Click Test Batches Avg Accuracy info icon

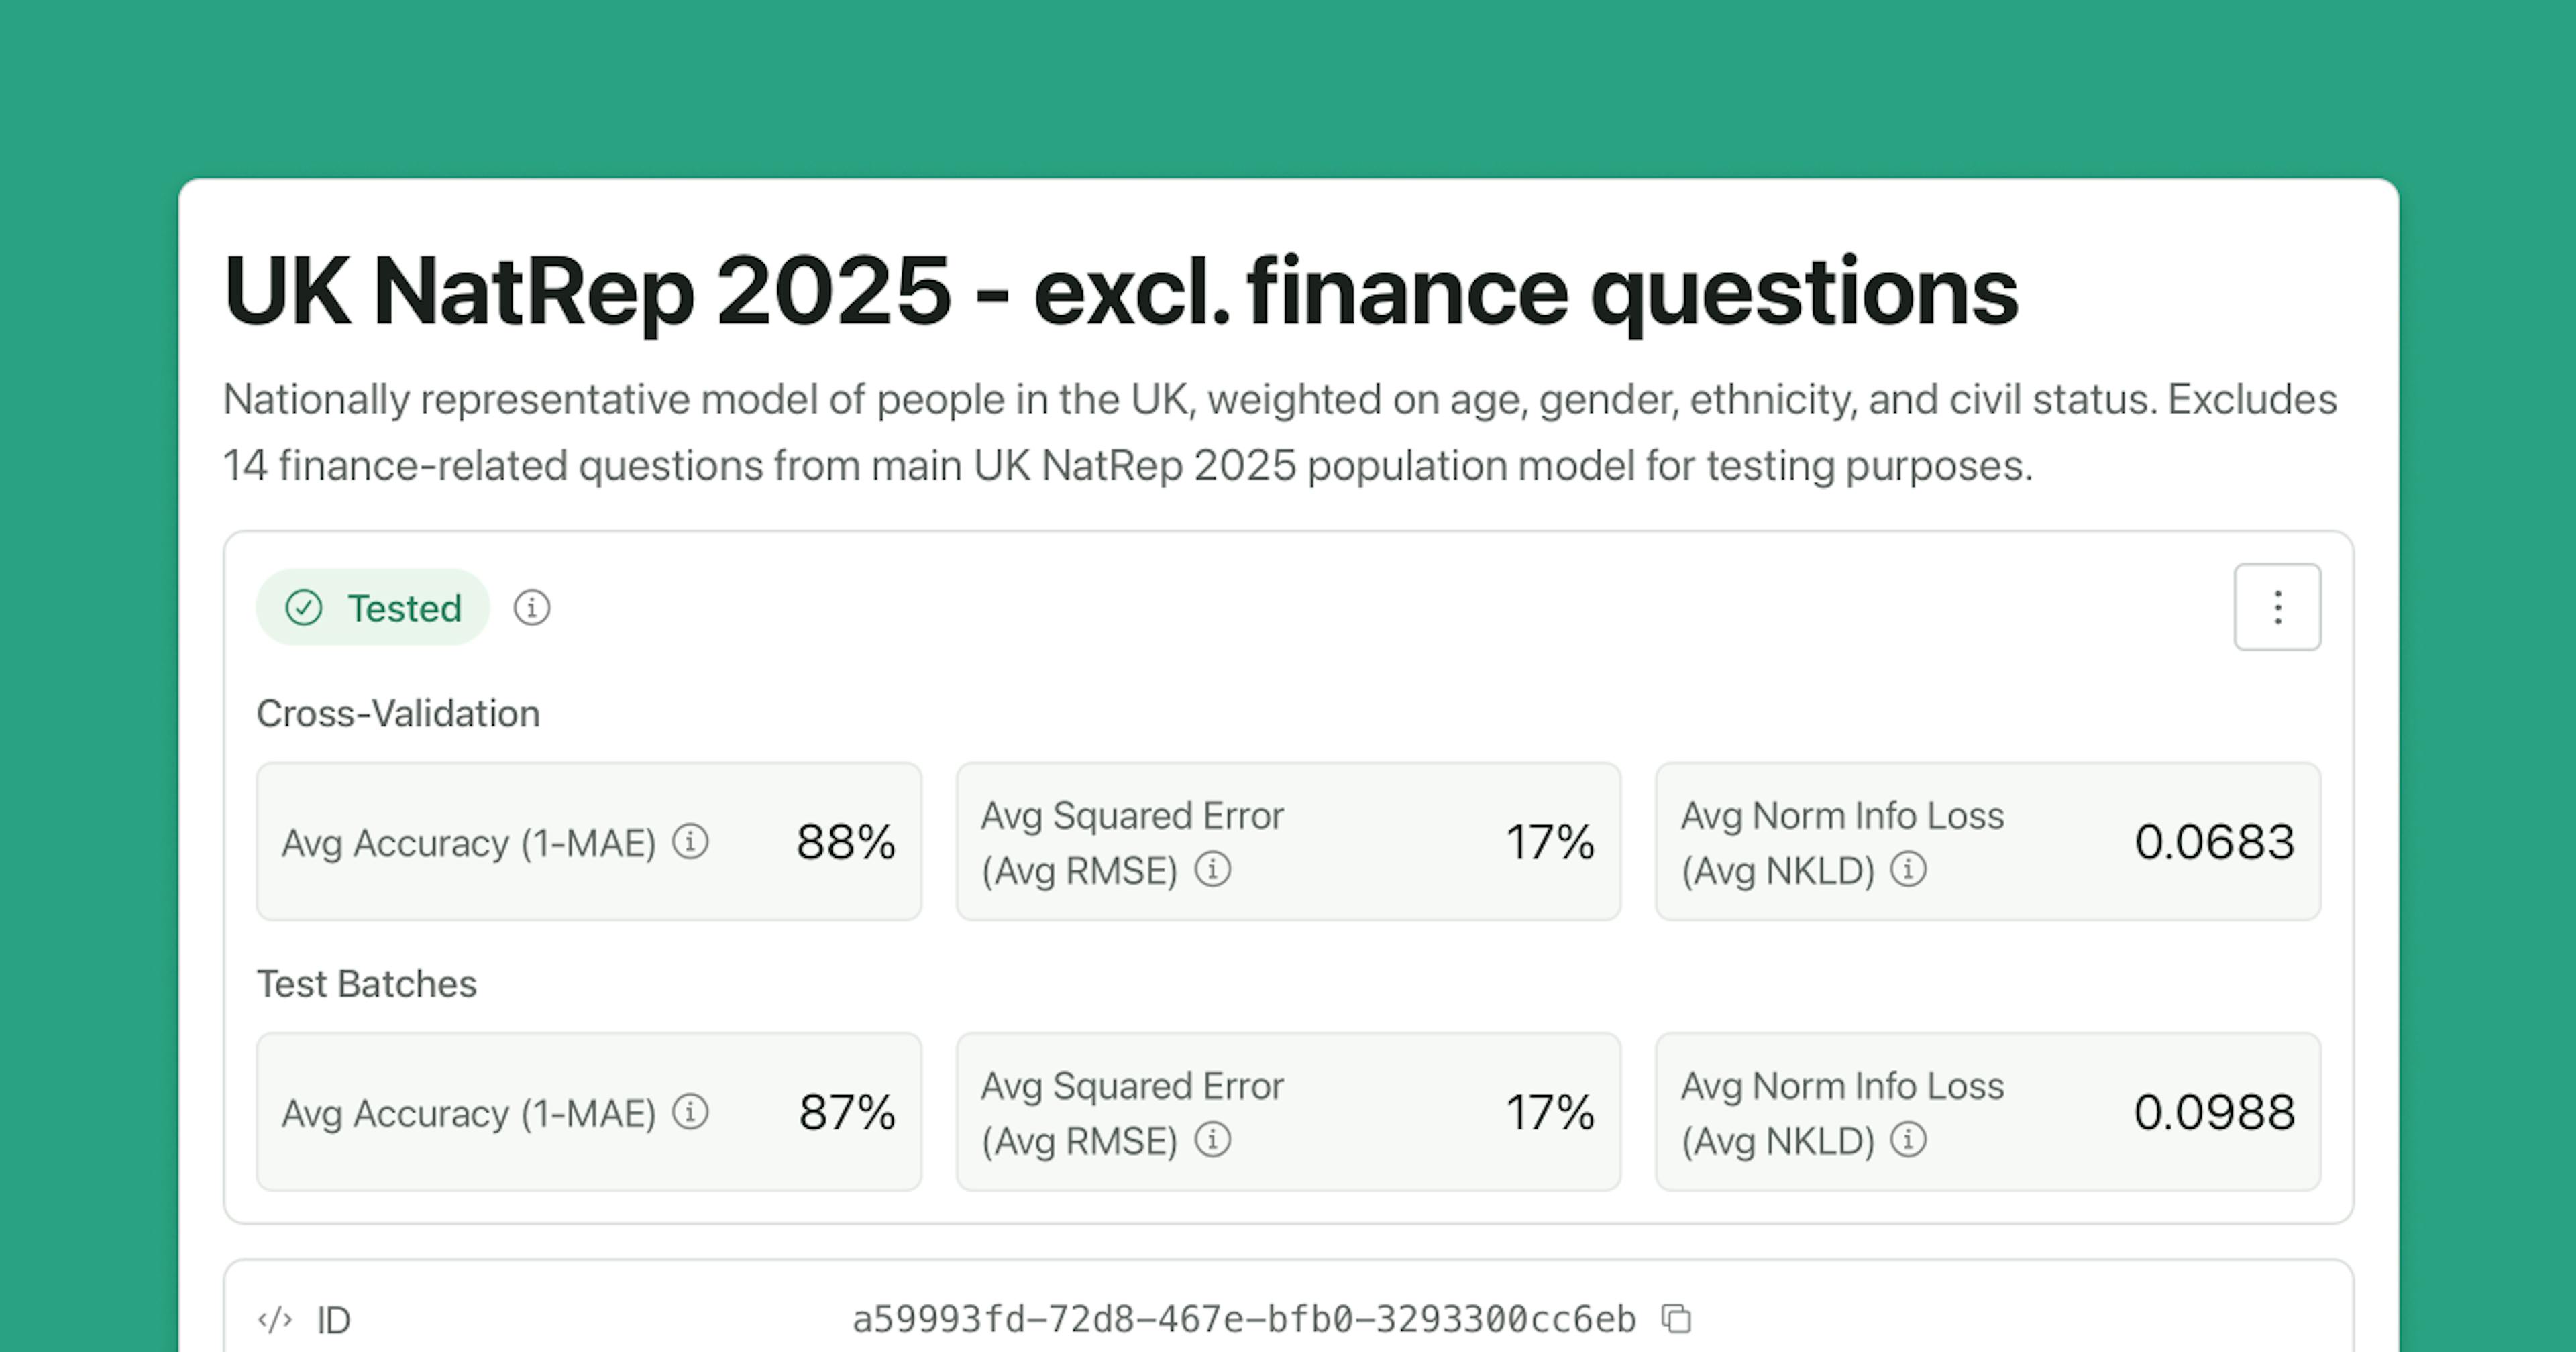click(690, 1111)
